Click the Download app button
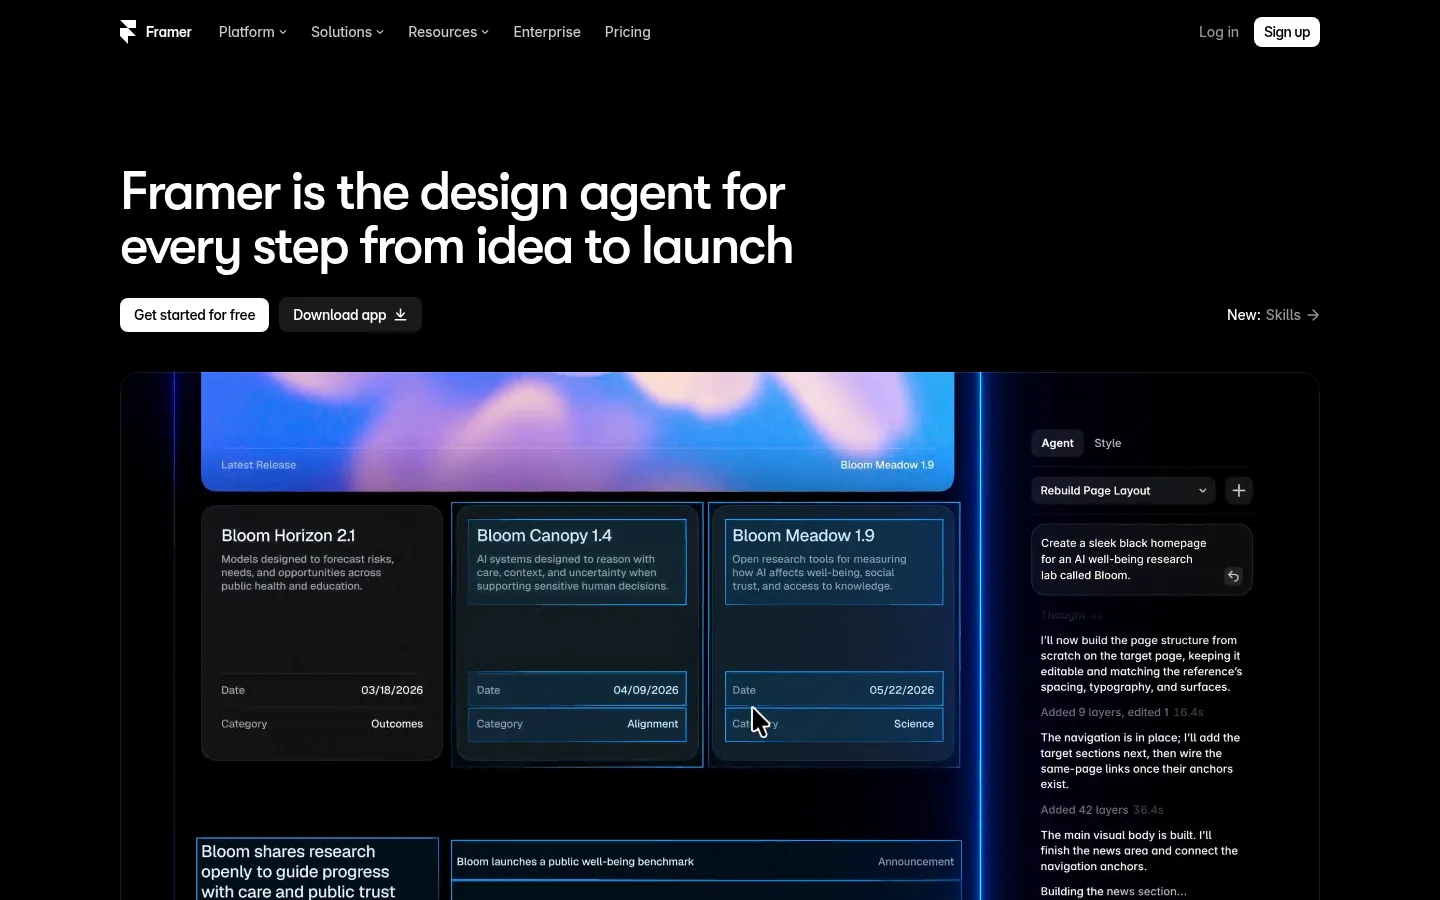The image size is (1440, 900). [x=350, y=315]
